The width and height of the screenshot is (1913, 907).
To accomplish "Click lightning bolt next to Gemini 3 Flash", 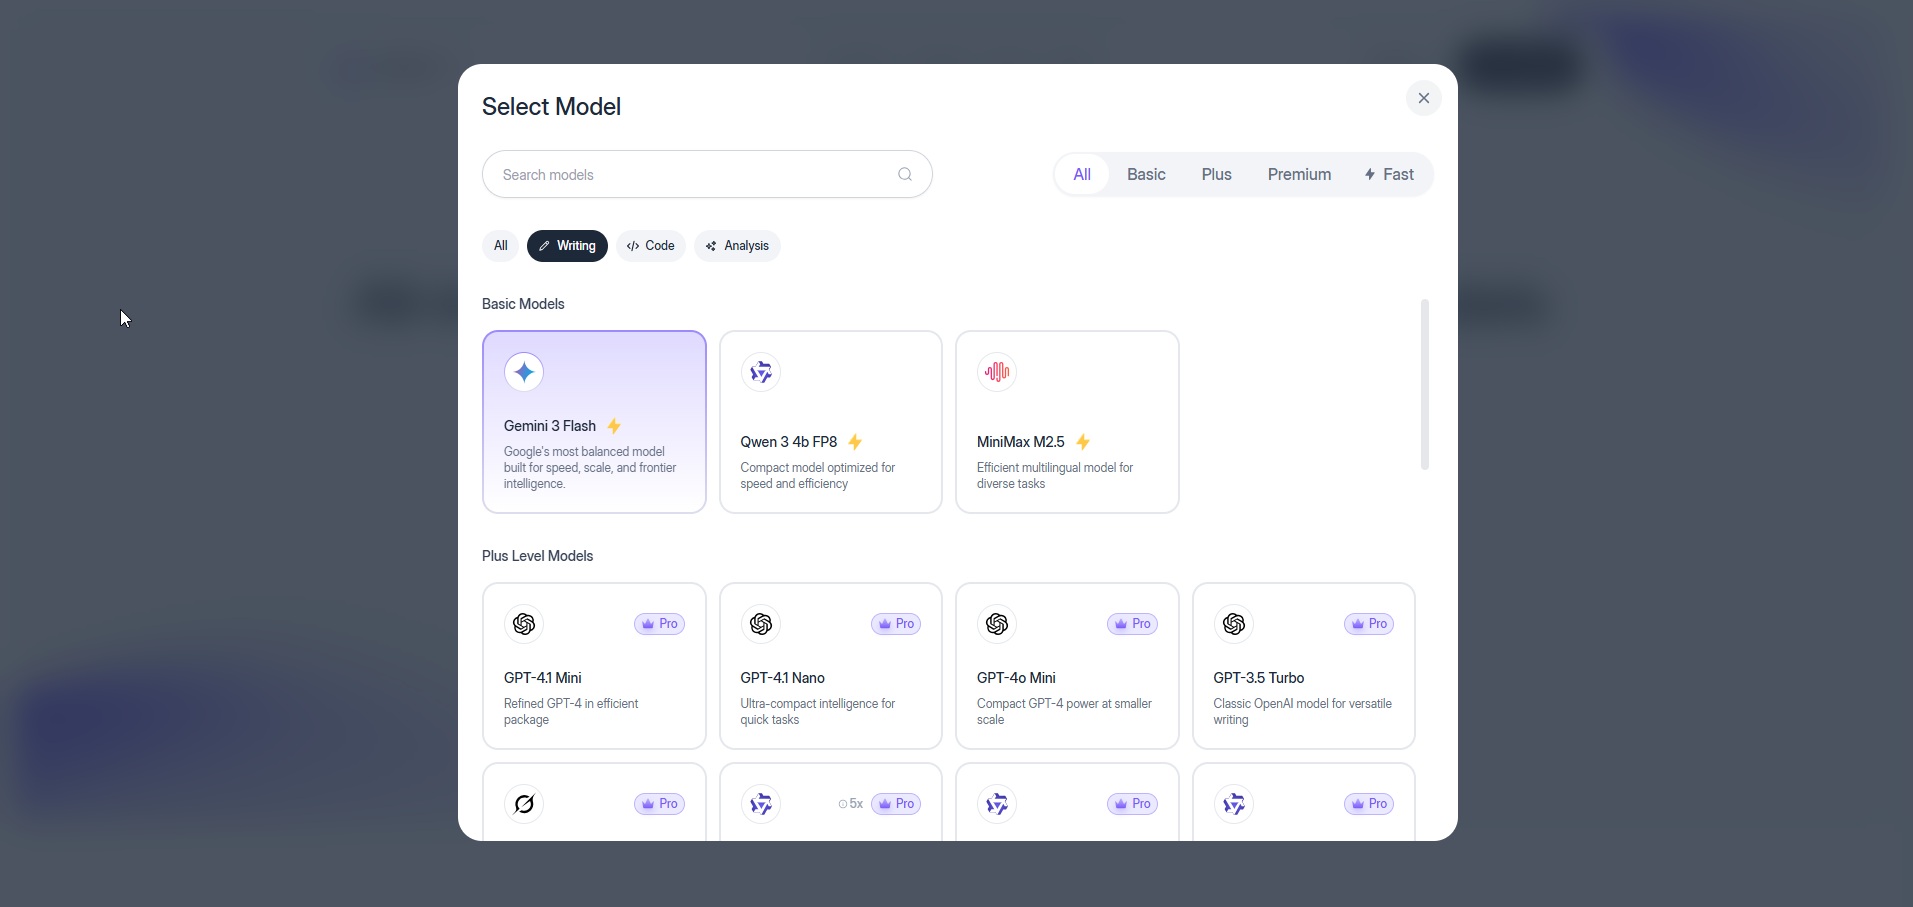I will pos(614,426).
